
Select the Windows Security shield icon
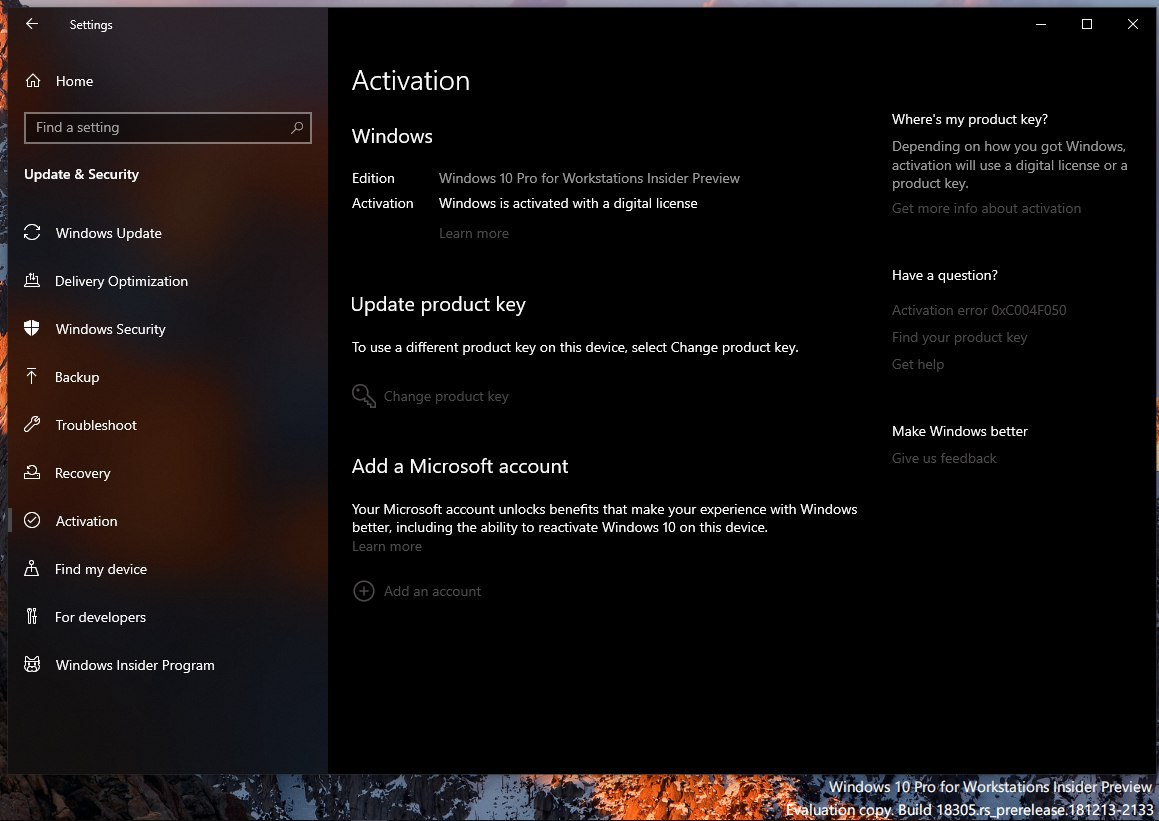click(x=32, y=328)
